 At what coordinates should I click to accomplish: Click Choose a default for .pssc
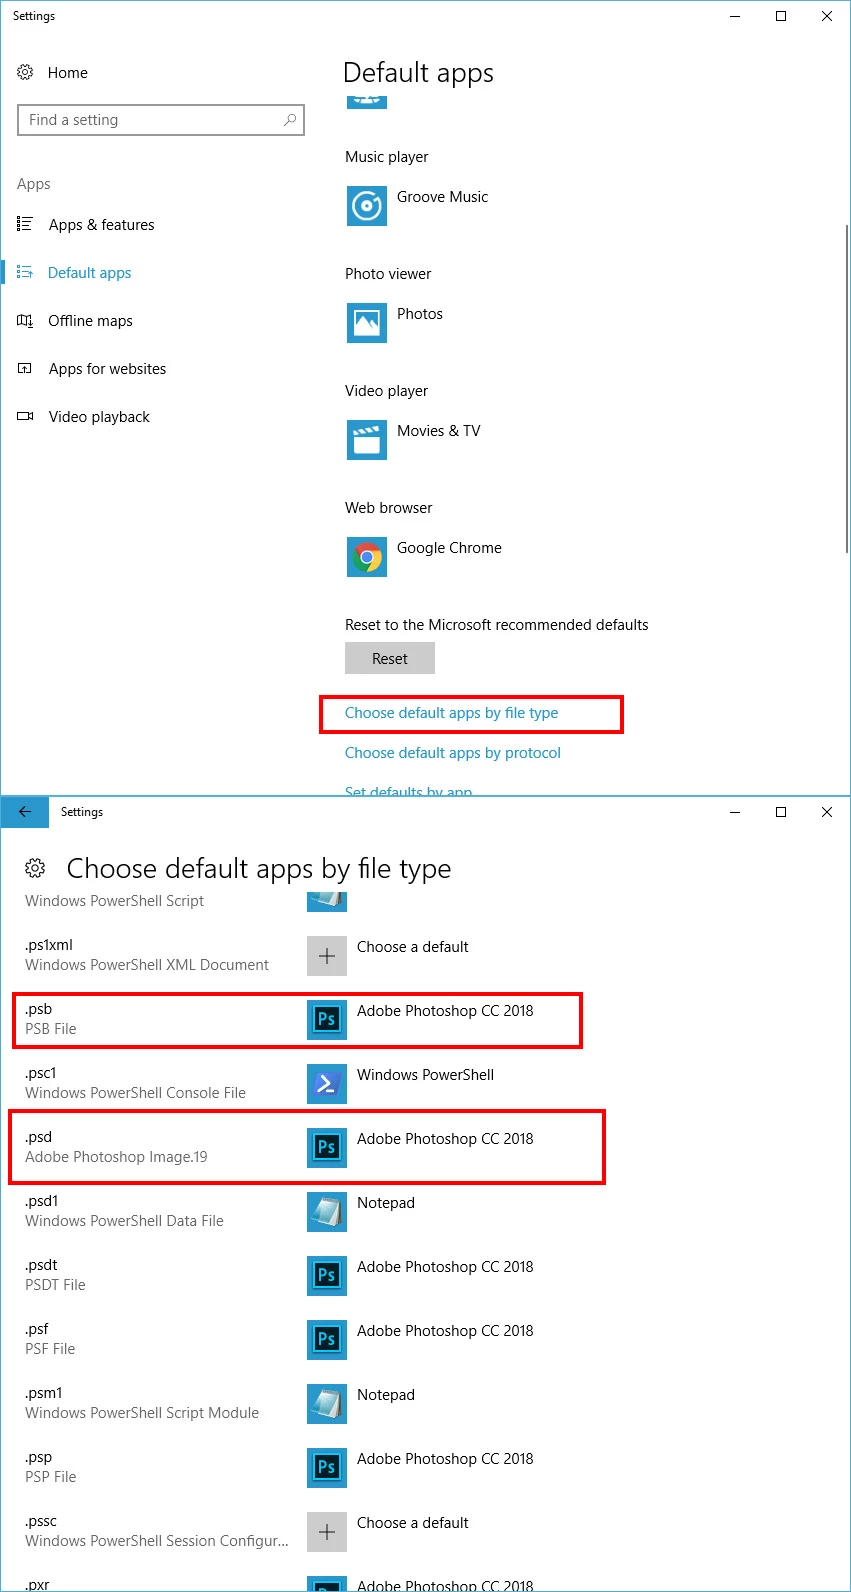point(412,1523)
